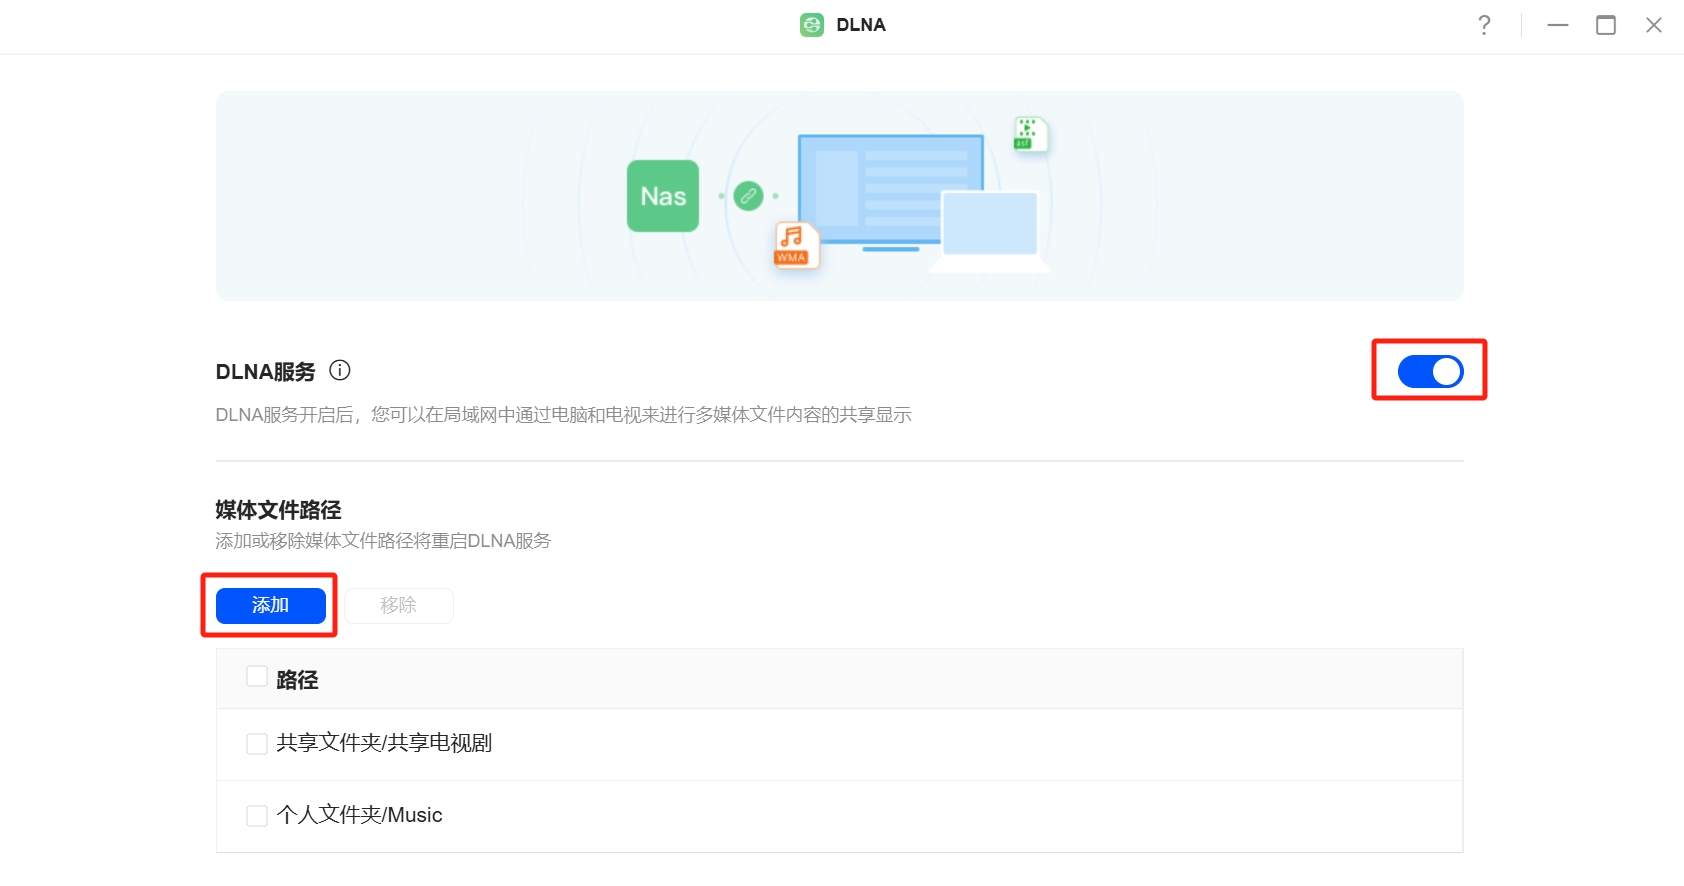Click the 添加或移除媒体文件路径 hint text
The width and height of the screenshot is (1684, 886).
pyautogui.click(x=383, y=541)
